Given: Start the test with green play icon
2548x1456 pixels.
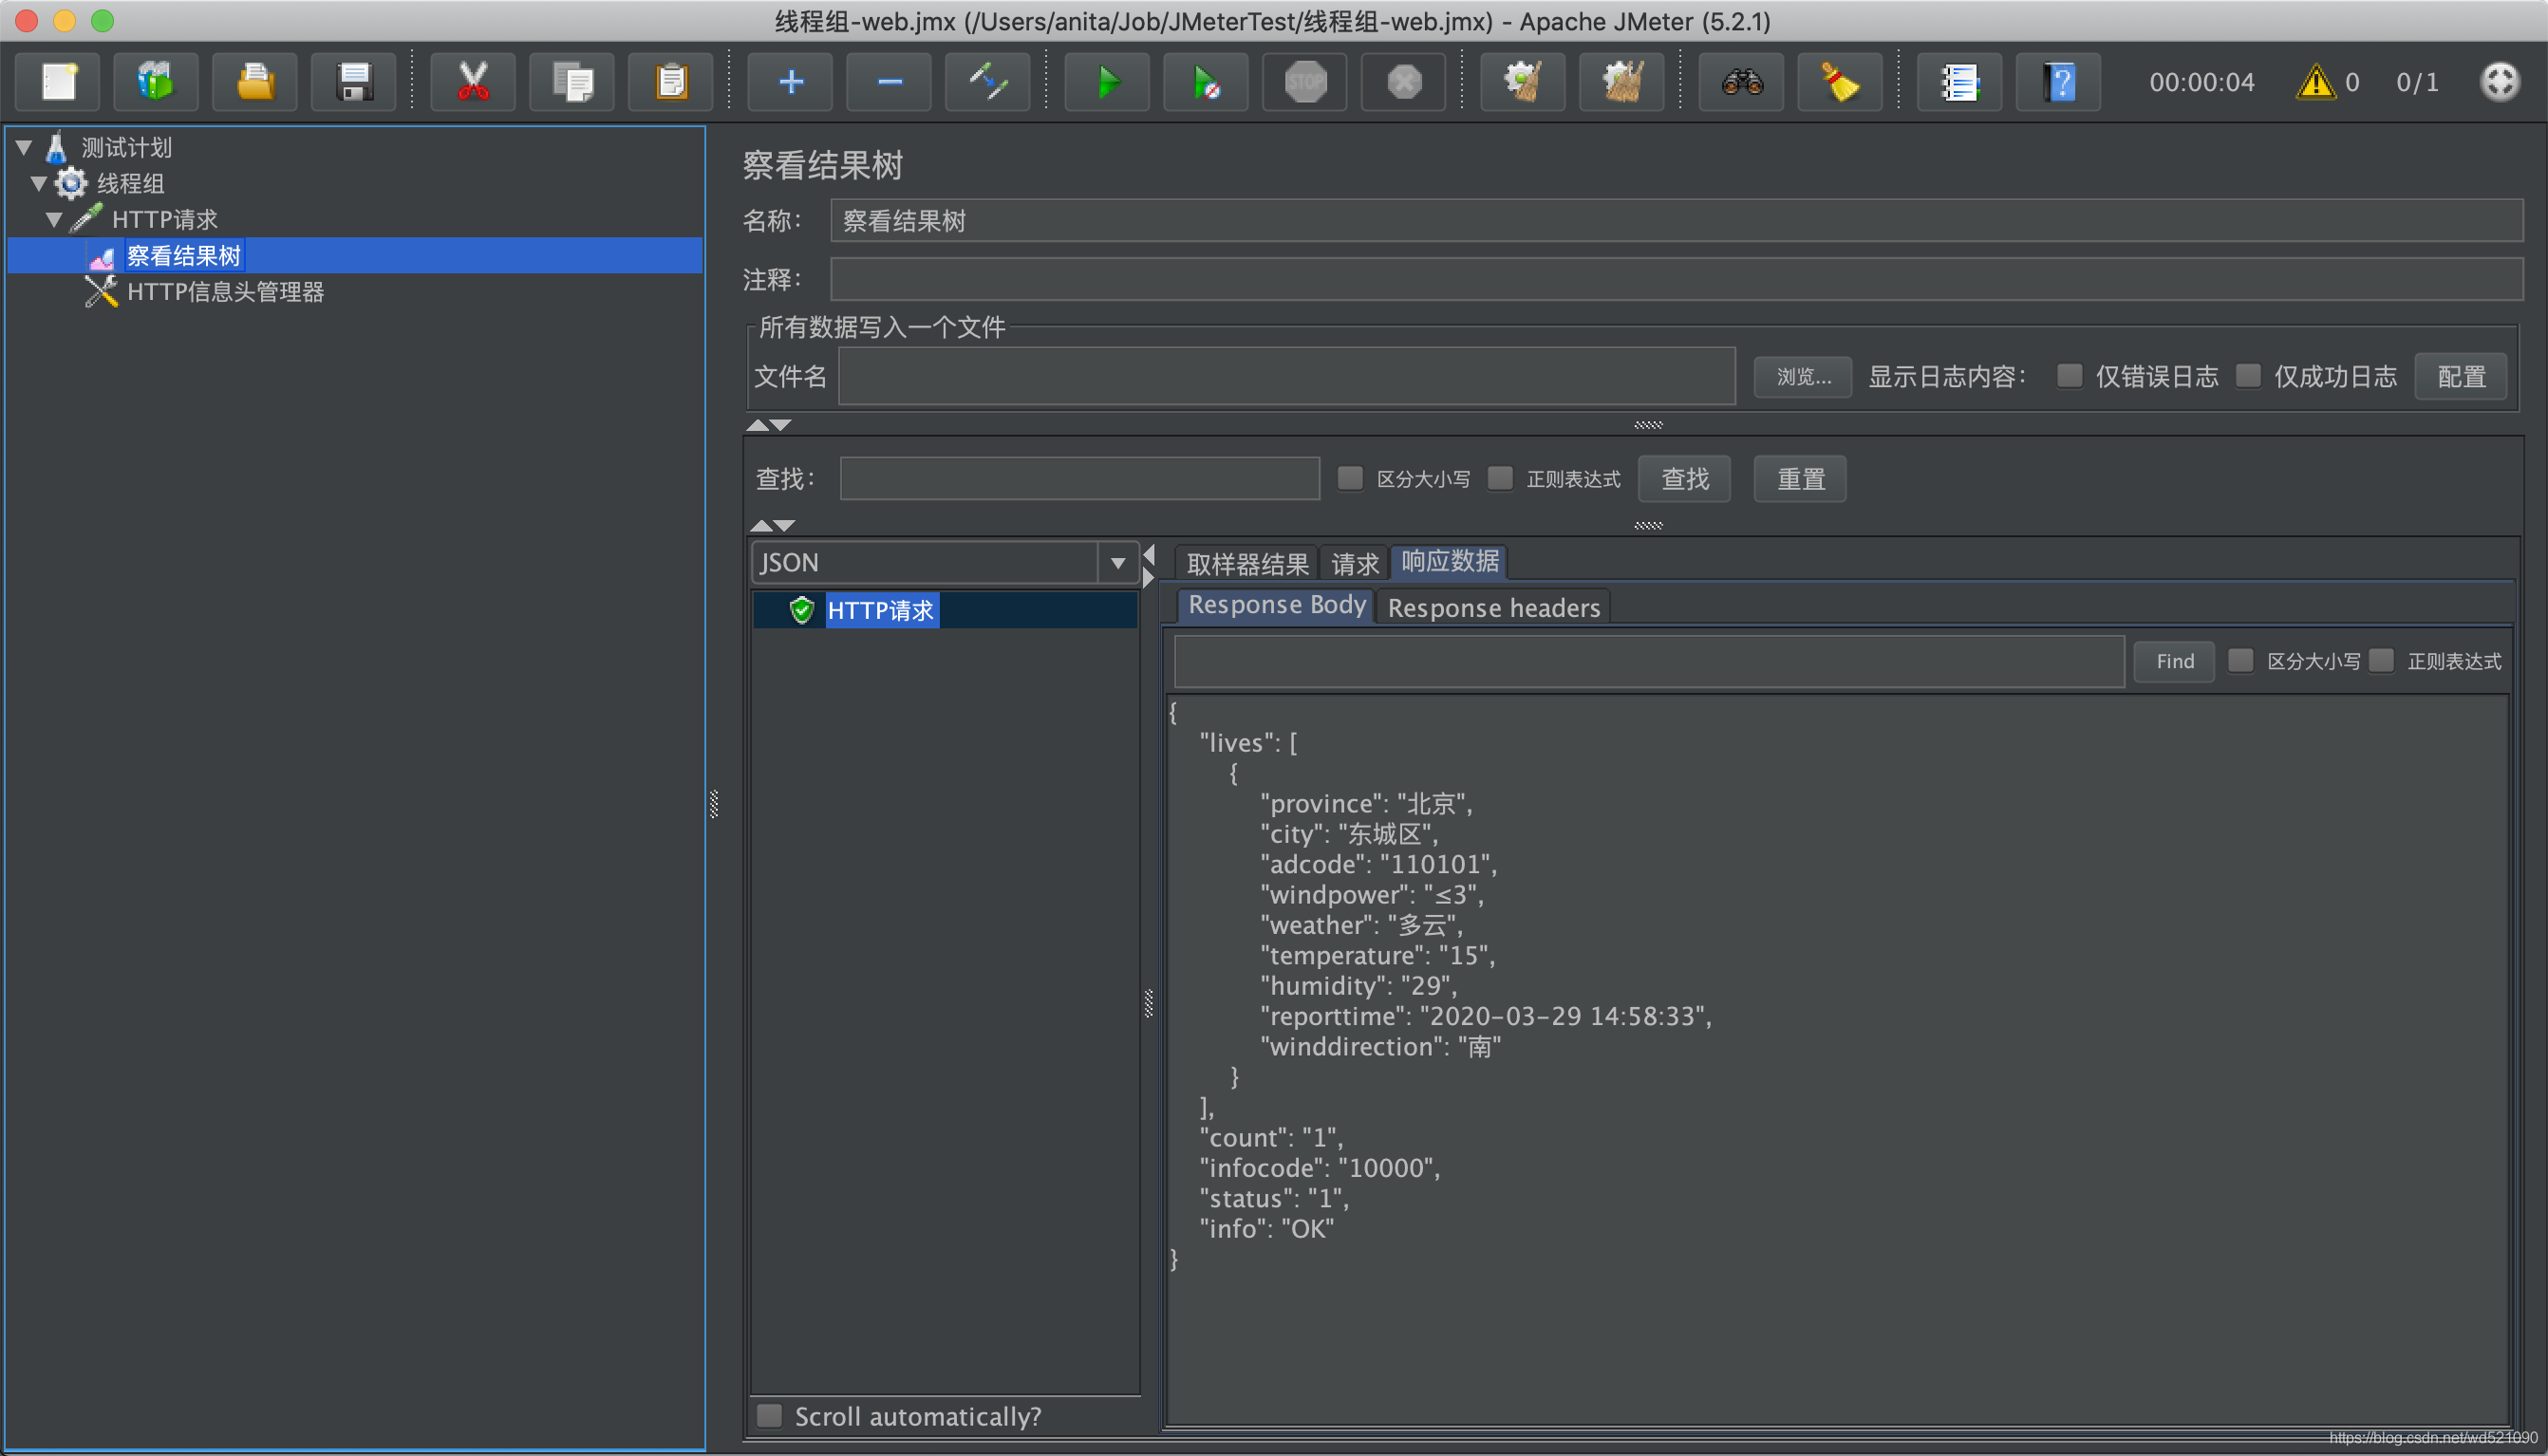Looking at the screenshot, I should [x=1107, y=82].
